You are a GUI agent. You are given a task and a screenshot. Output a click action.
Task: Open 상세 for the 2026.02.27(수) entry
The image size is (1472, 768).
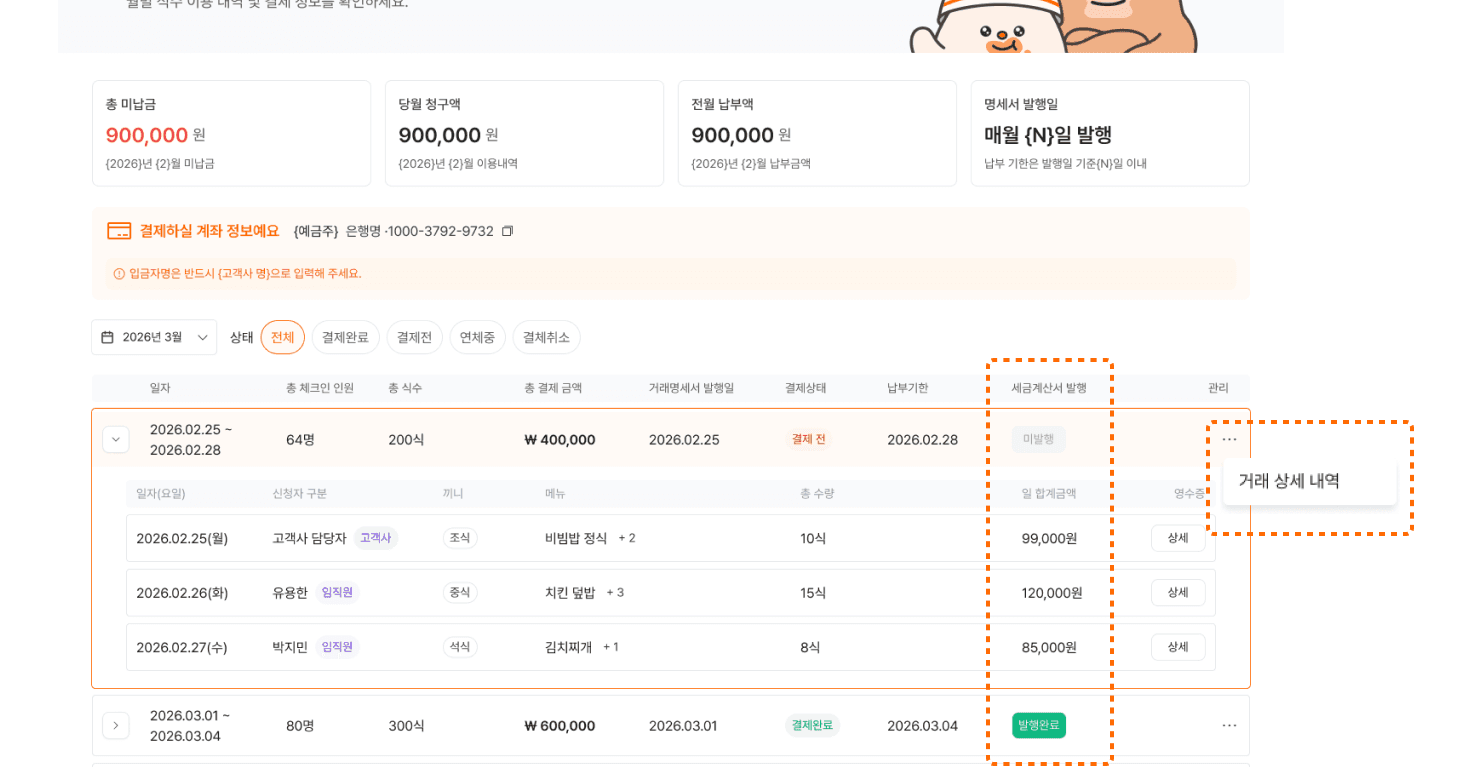pos(1178,647)
